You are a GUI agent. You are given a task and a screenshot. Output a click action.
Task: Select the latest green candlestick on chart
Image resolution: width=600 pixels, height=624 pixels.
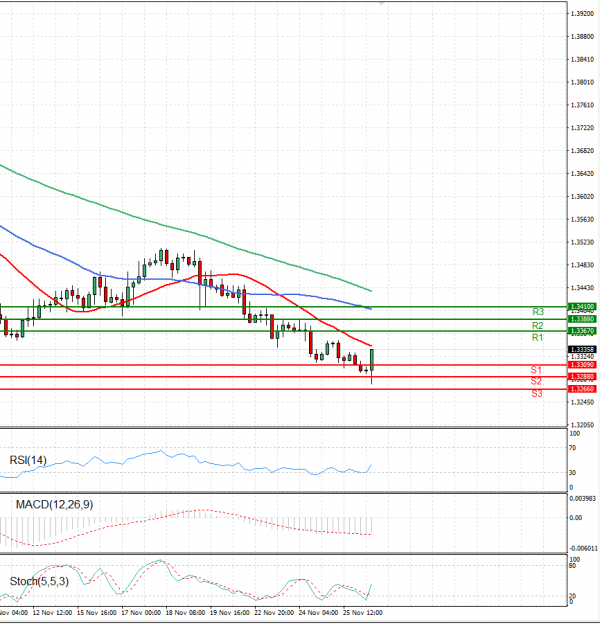click(372, 360)
